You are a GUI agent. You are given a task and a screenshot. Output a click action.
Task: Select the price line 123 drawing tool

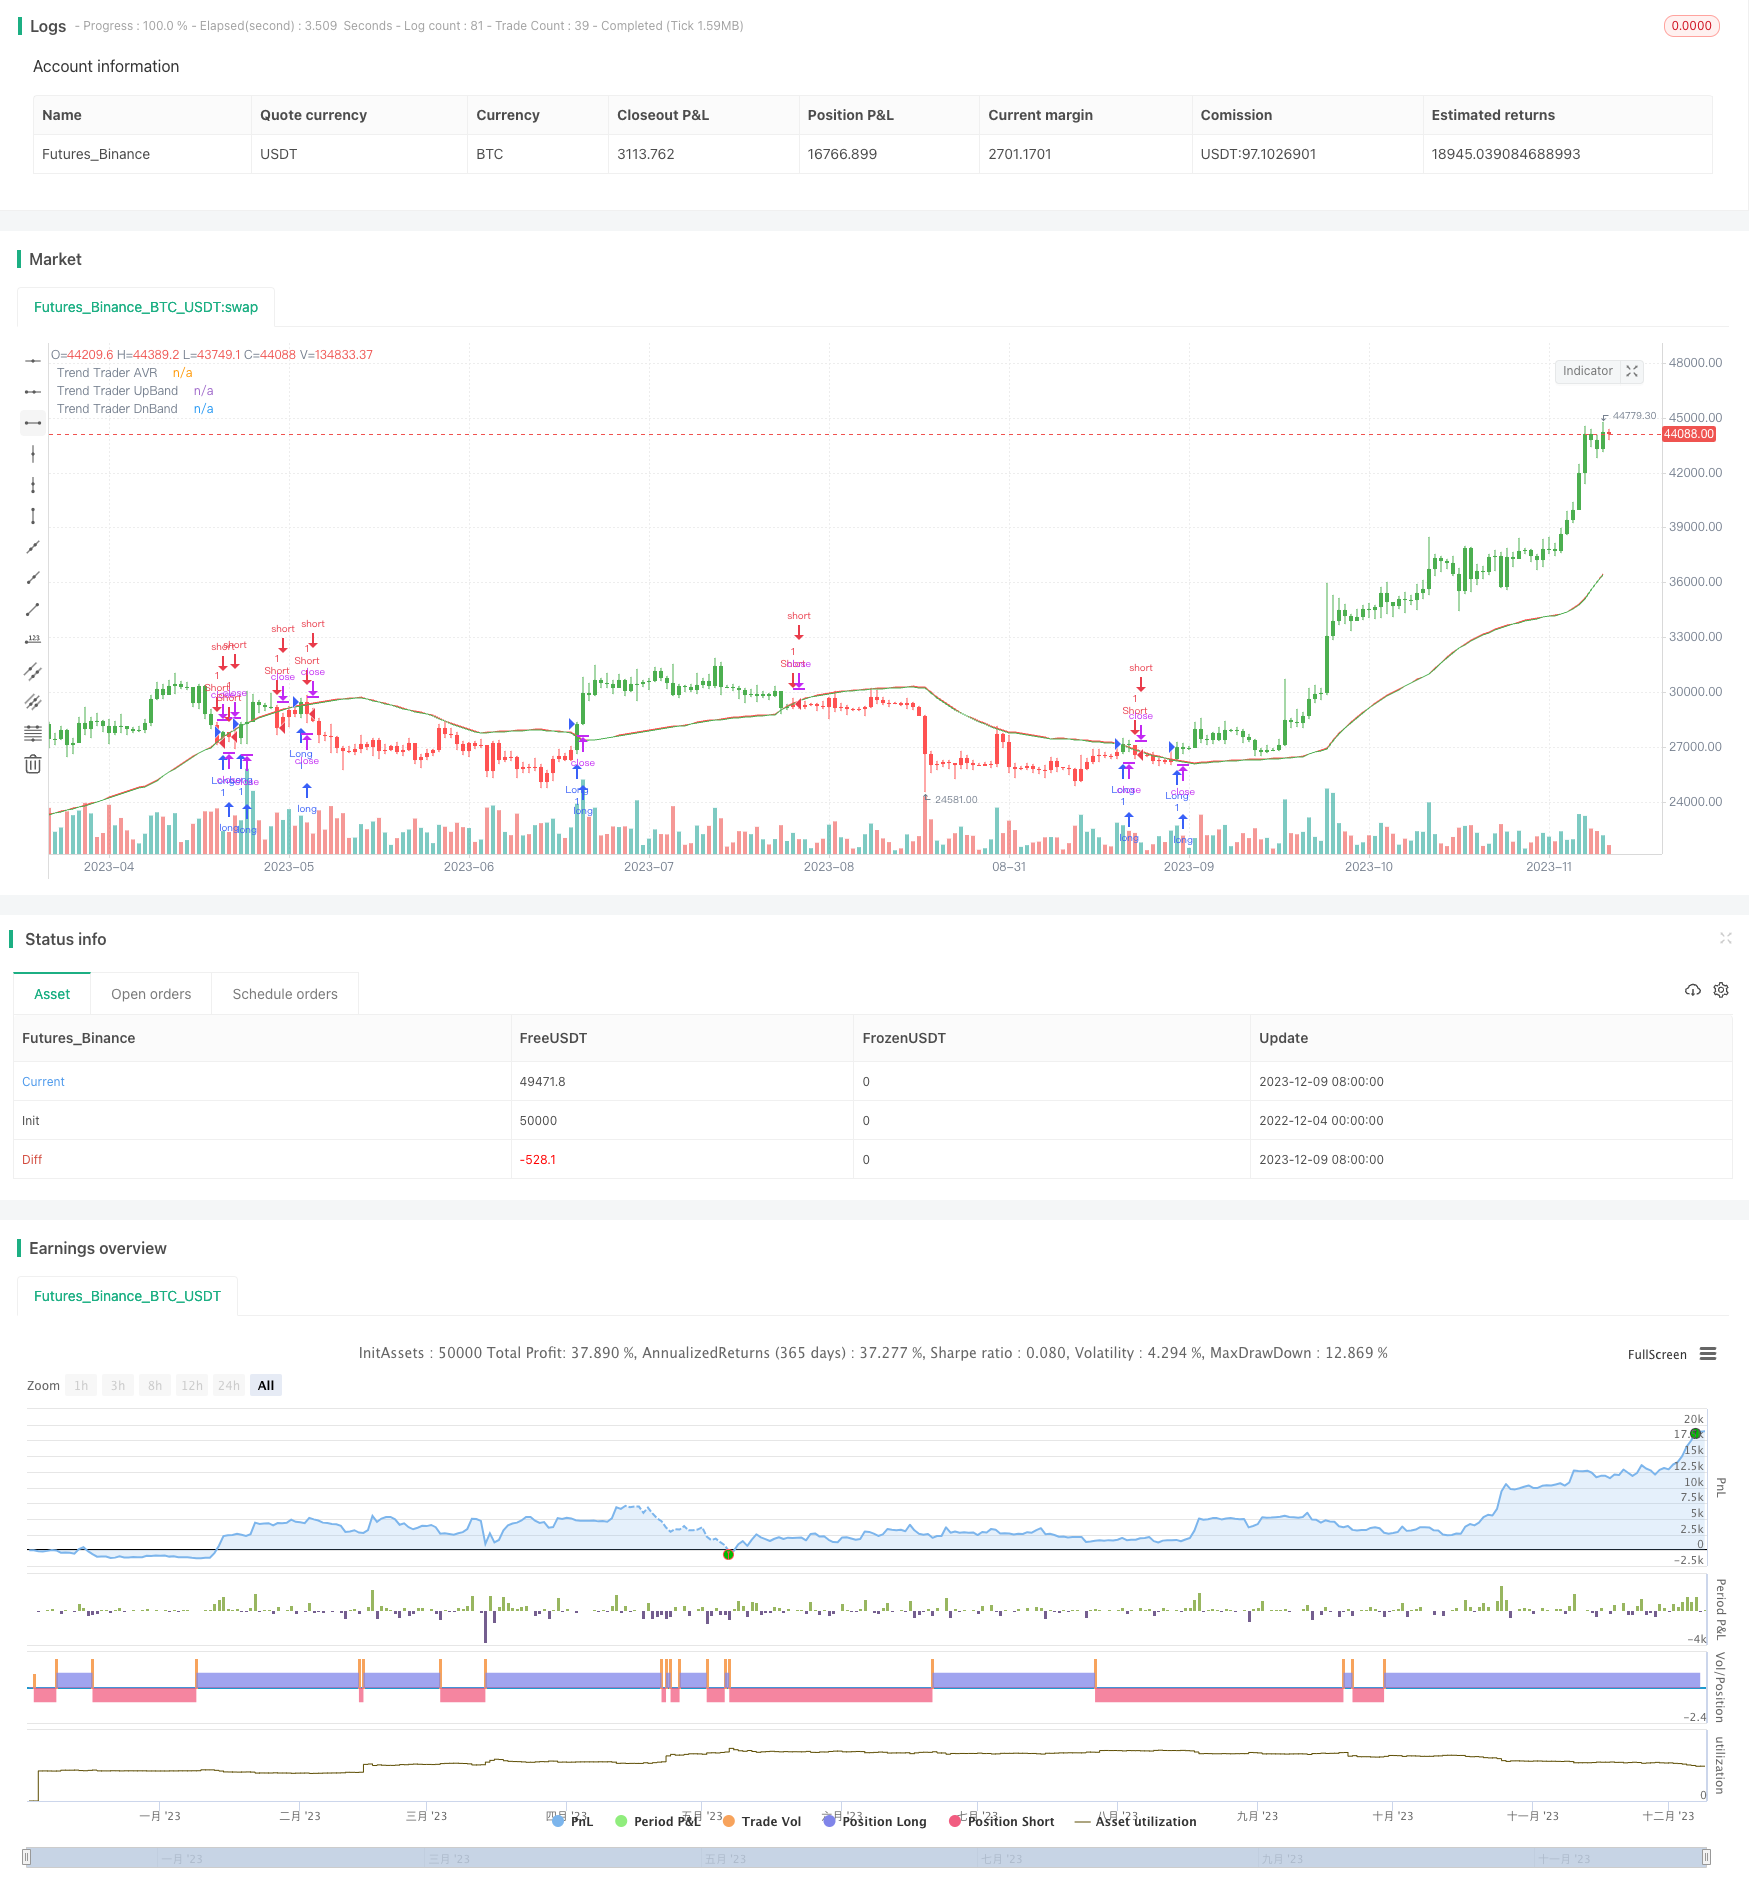coord(33,640)
